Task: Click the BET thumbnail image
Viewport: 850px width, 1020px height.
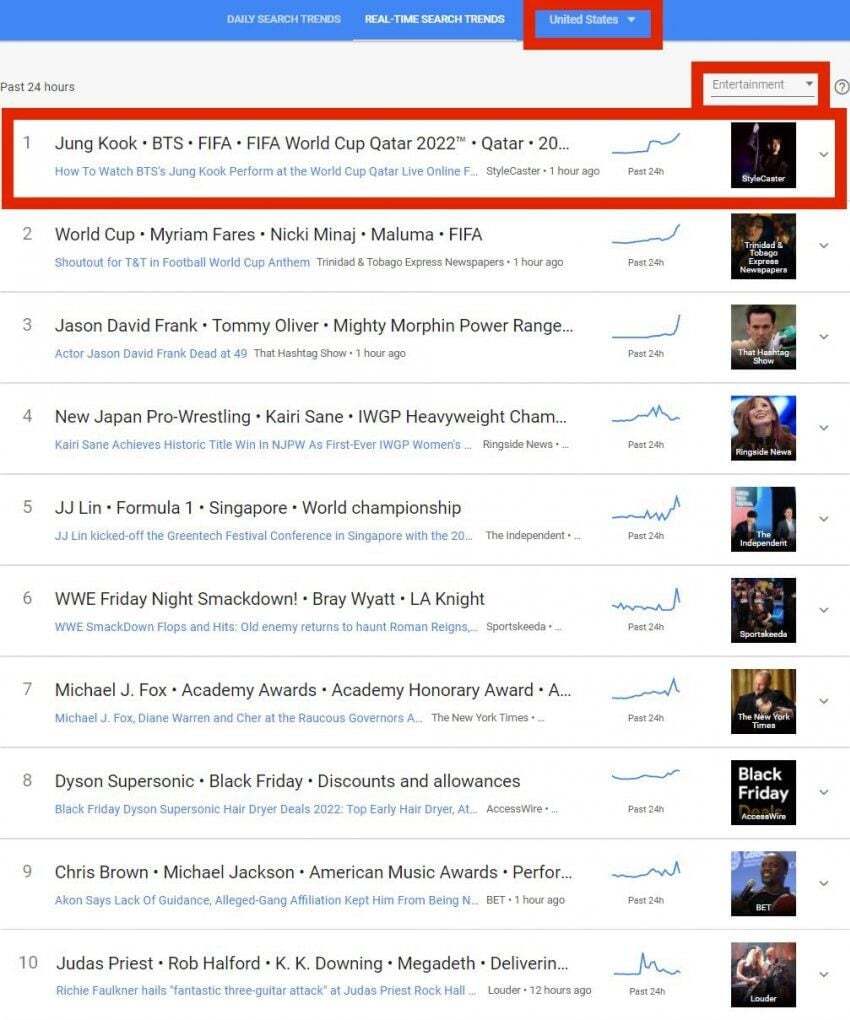Action: 763,883
